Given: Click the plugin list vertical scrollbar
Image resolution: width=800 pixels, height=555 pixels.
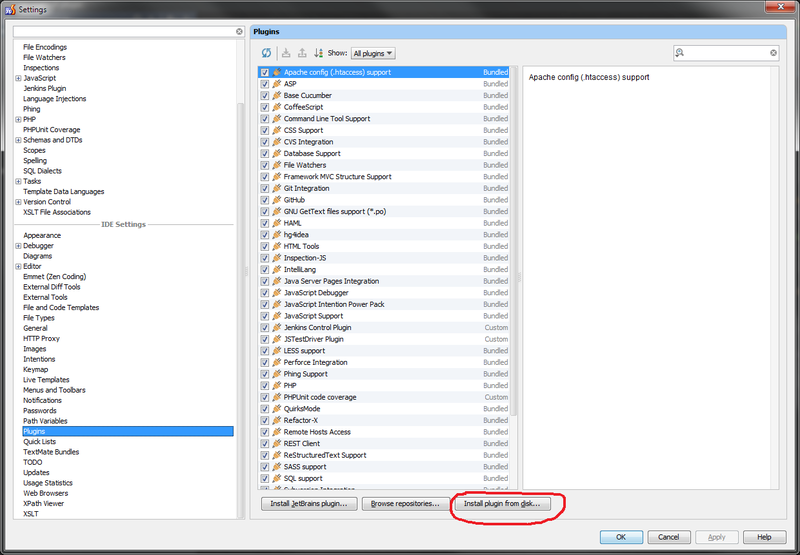Looking at the screenshot, I should click(513, 240).
